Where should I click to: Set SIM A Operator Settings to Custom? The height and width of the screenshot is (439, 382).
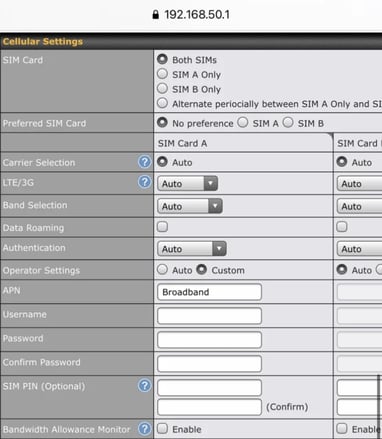pyautogui.click(x=202, y=269)
